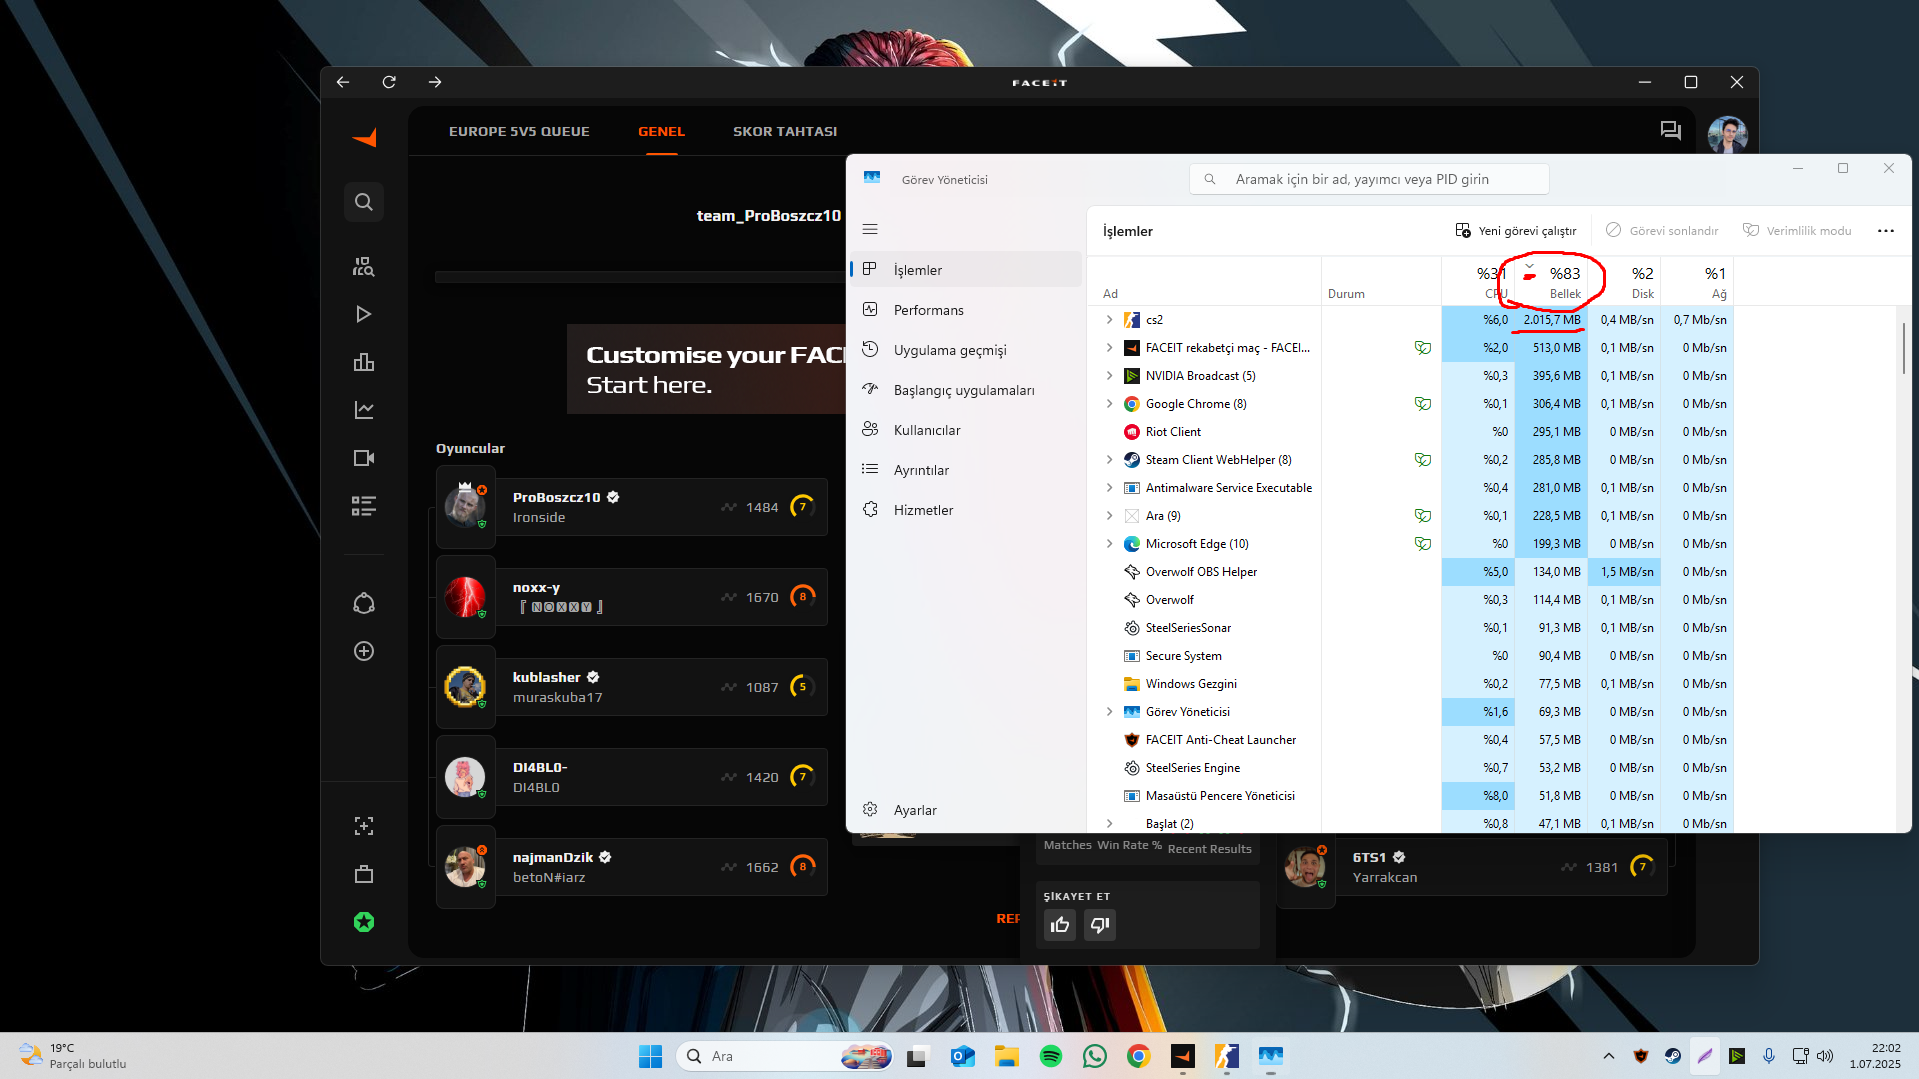Screen dimensions: 1919x1079
Task: Go back in FACEIT window
Action: (x=343, y=82)
